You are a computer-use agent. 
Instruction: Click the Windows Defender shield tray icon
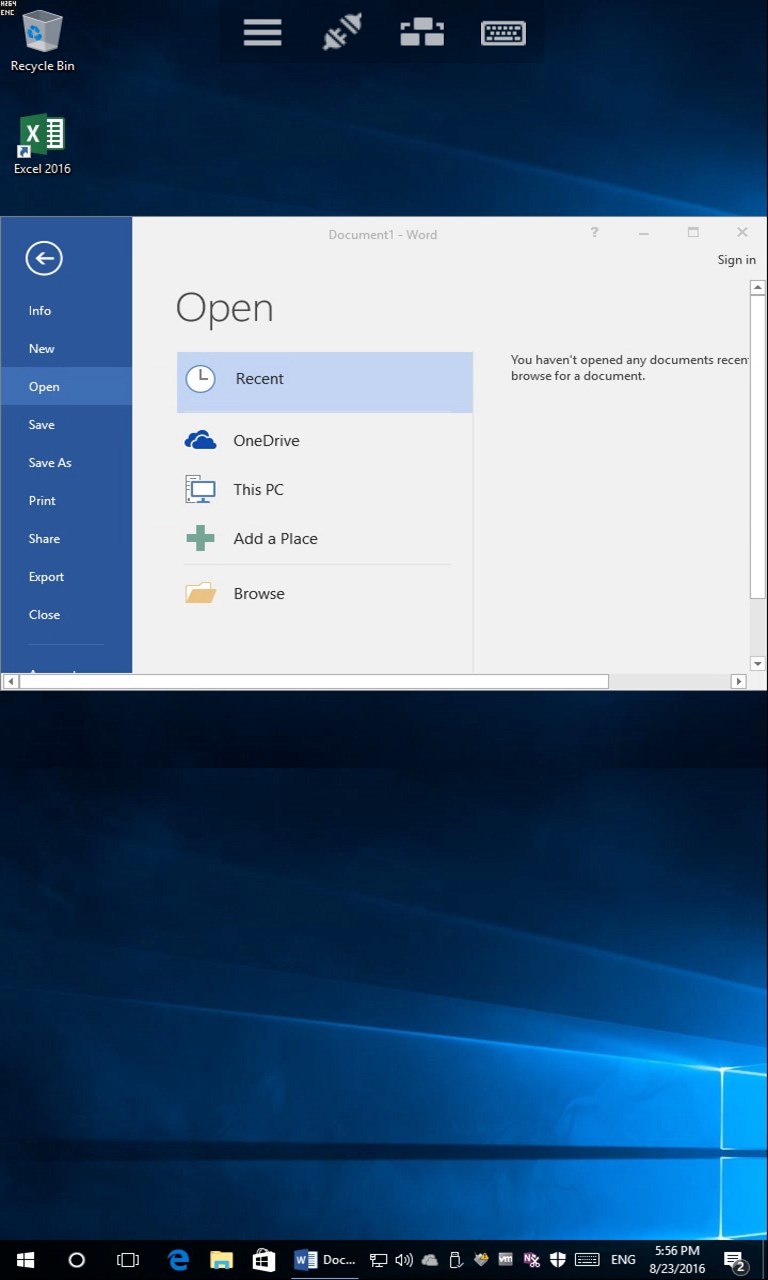click(558, 1260)
